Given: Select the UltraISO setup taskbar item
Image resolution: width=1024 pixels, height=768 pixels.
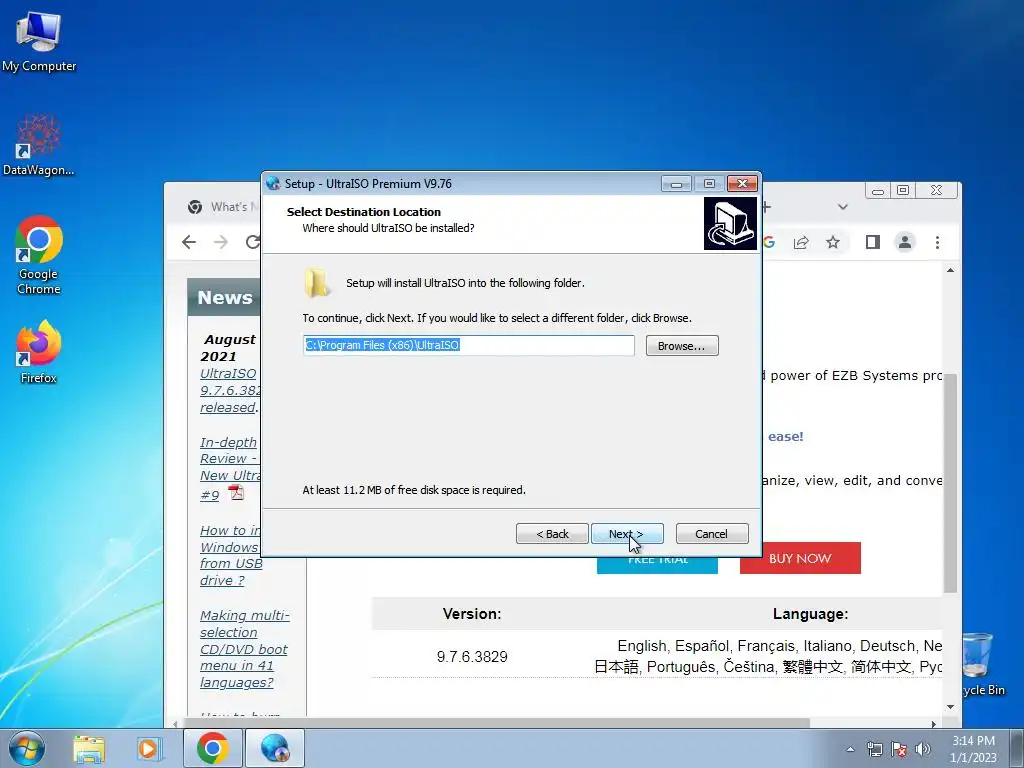Looking at the screenshot, I should coord(275,748).
